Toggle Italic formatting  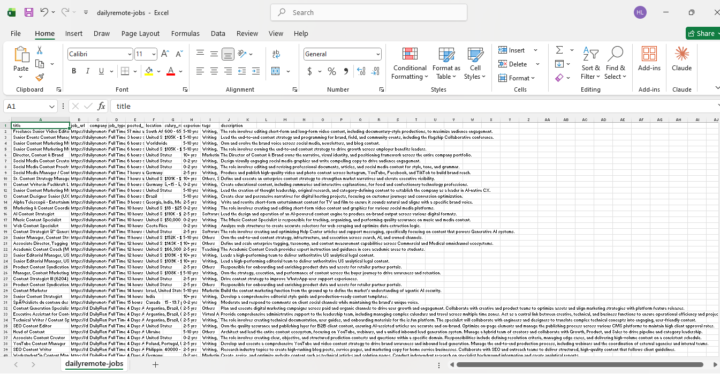pos(87,71)
